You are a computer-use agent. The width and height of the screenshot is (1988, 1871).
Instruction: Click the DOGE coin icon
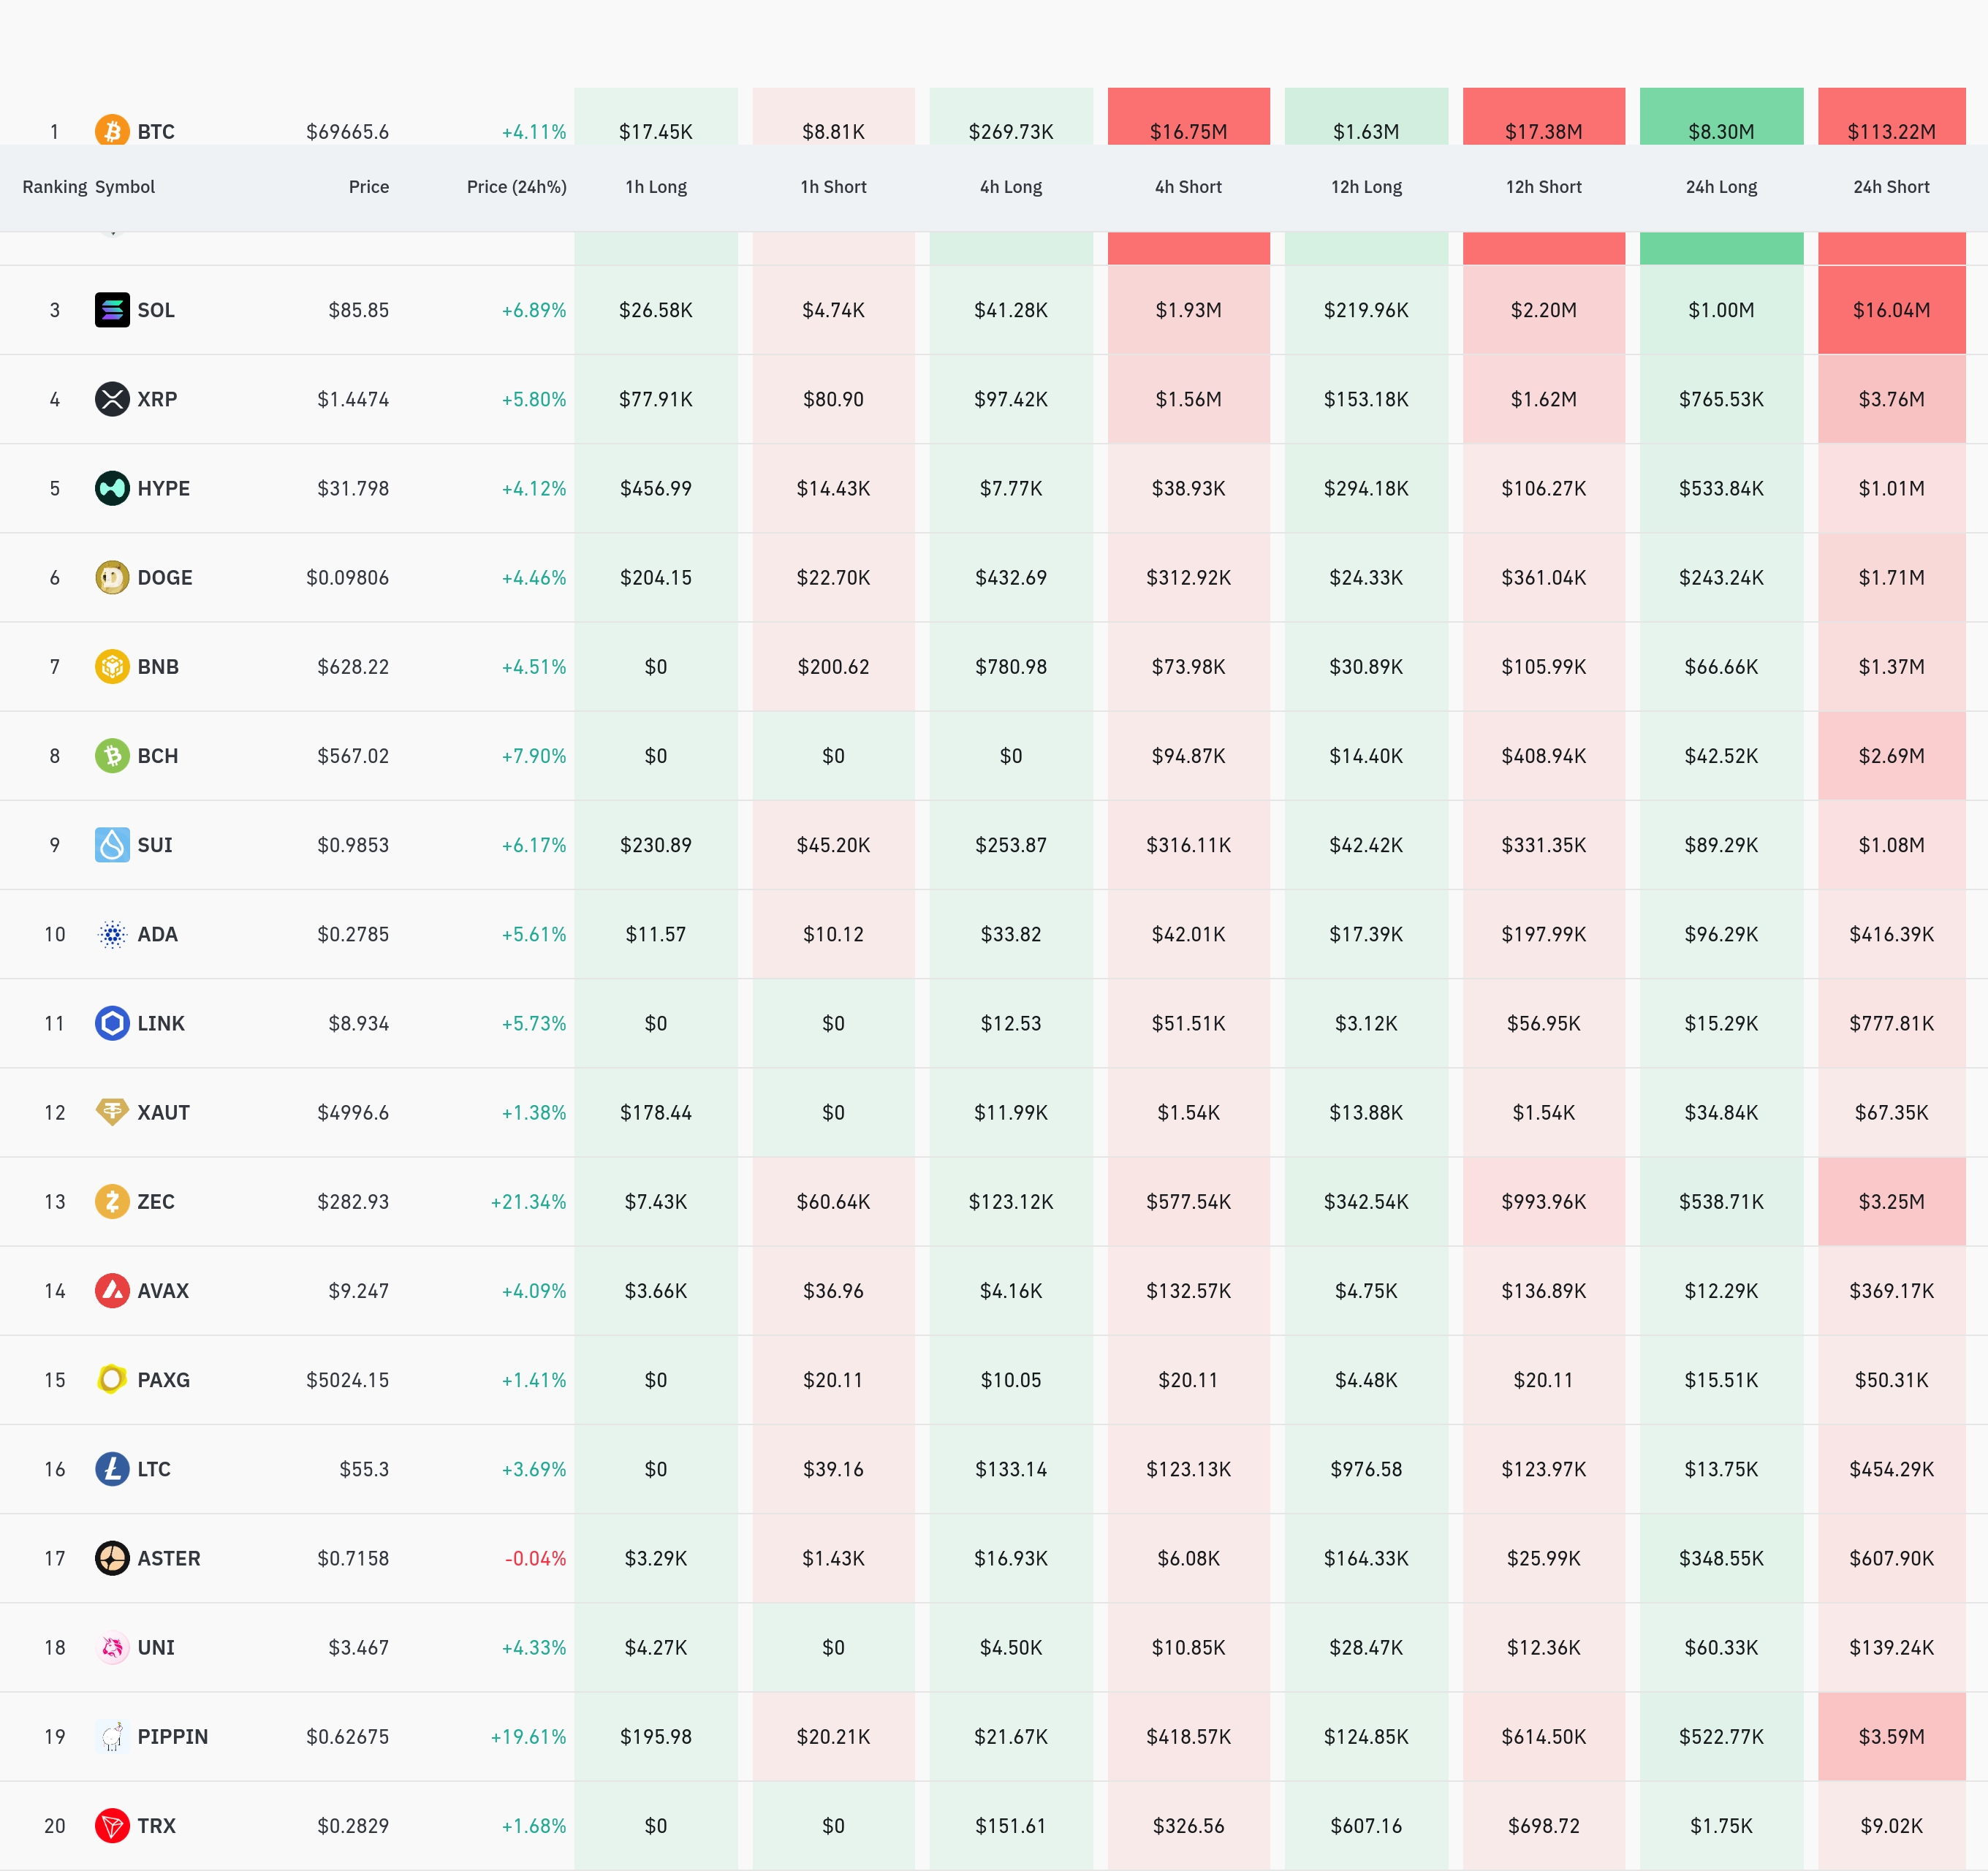click(112, 577)
